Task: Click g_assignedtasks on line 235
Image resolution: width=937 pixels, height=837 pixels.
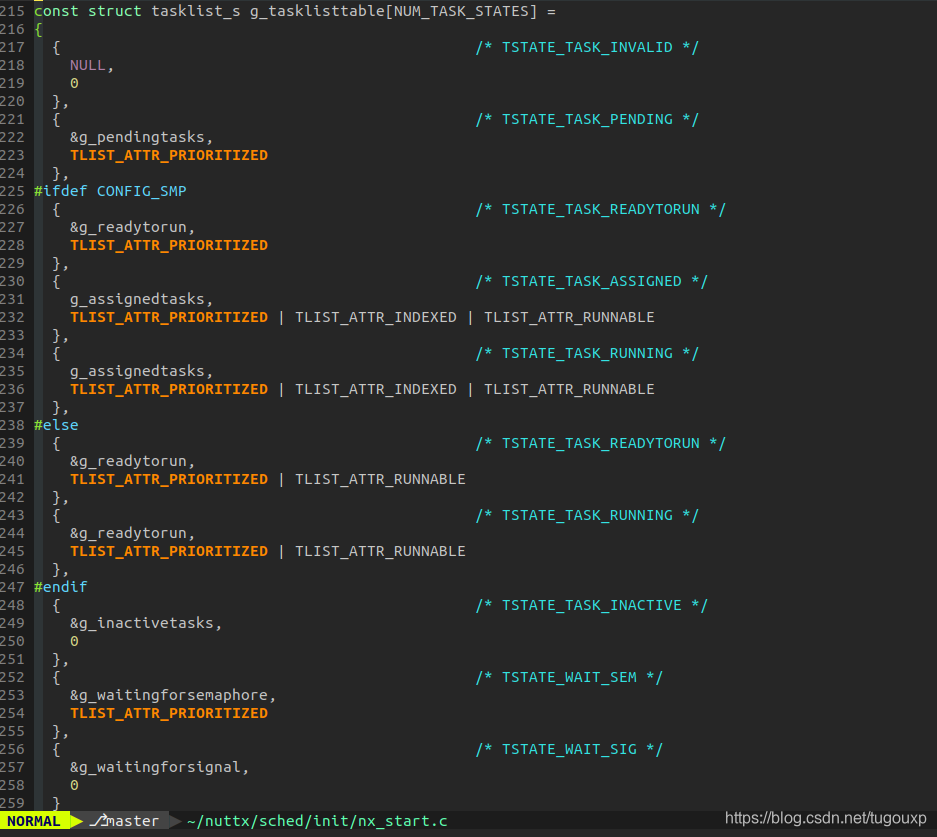Action: tap(137, 371)
